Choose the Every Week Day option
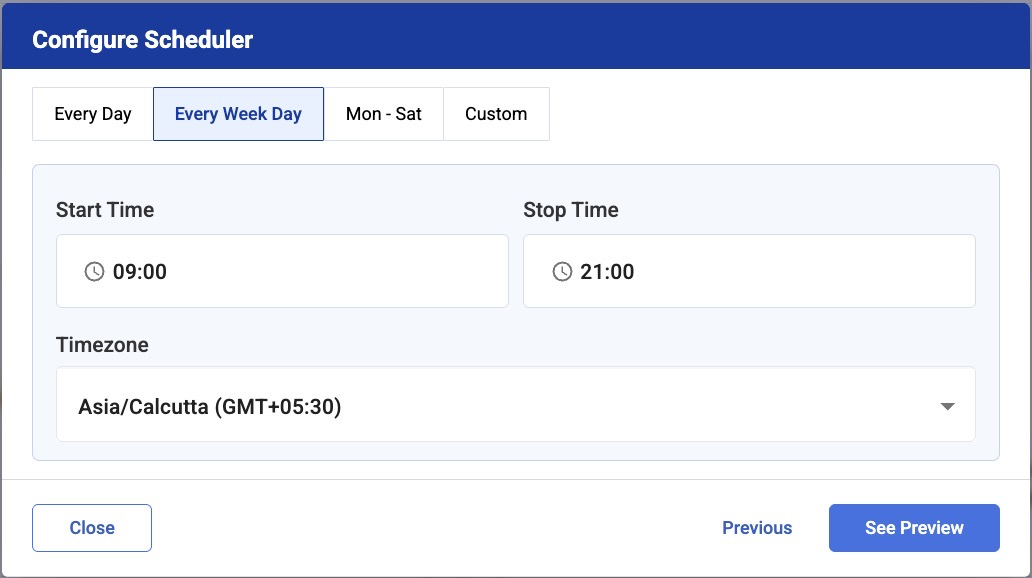Viewport: 1032px width, 578px height. coord(238,114)
